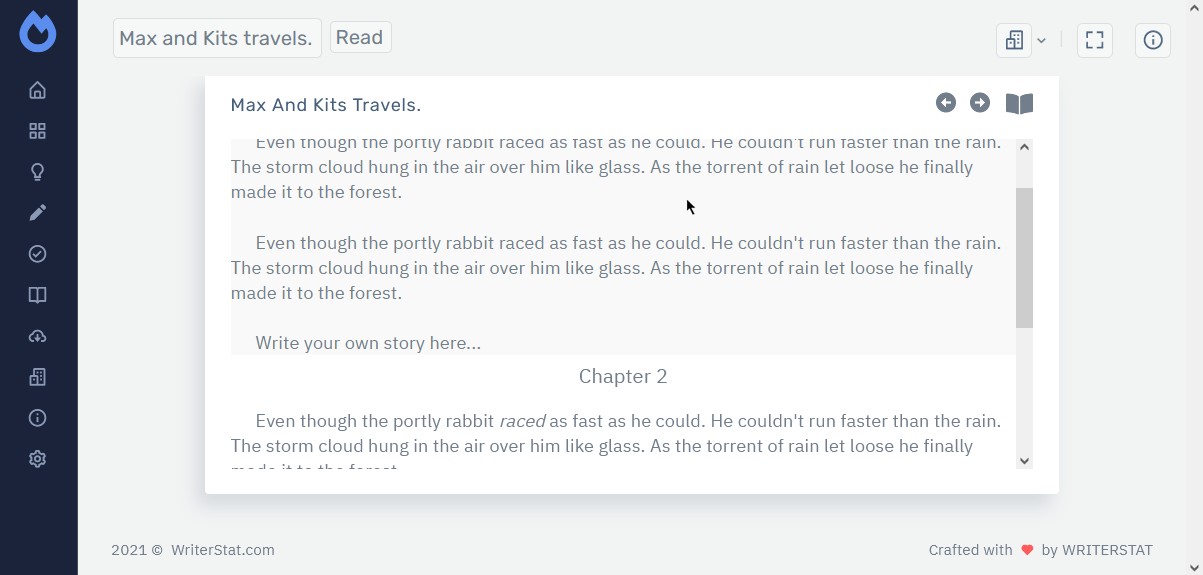This screenshot has height=575, width=1203.
Task: Go to previous page with left arrow
Action: click(x=946, y=103)
